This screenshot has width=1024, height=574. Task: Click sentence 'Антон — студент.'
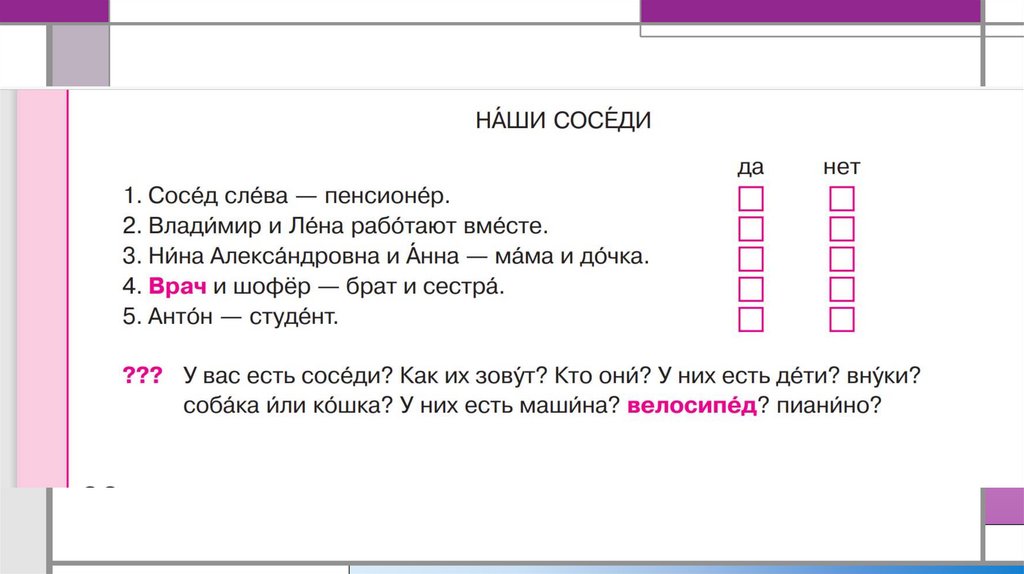pyautogui.click(x=243, y=316)
